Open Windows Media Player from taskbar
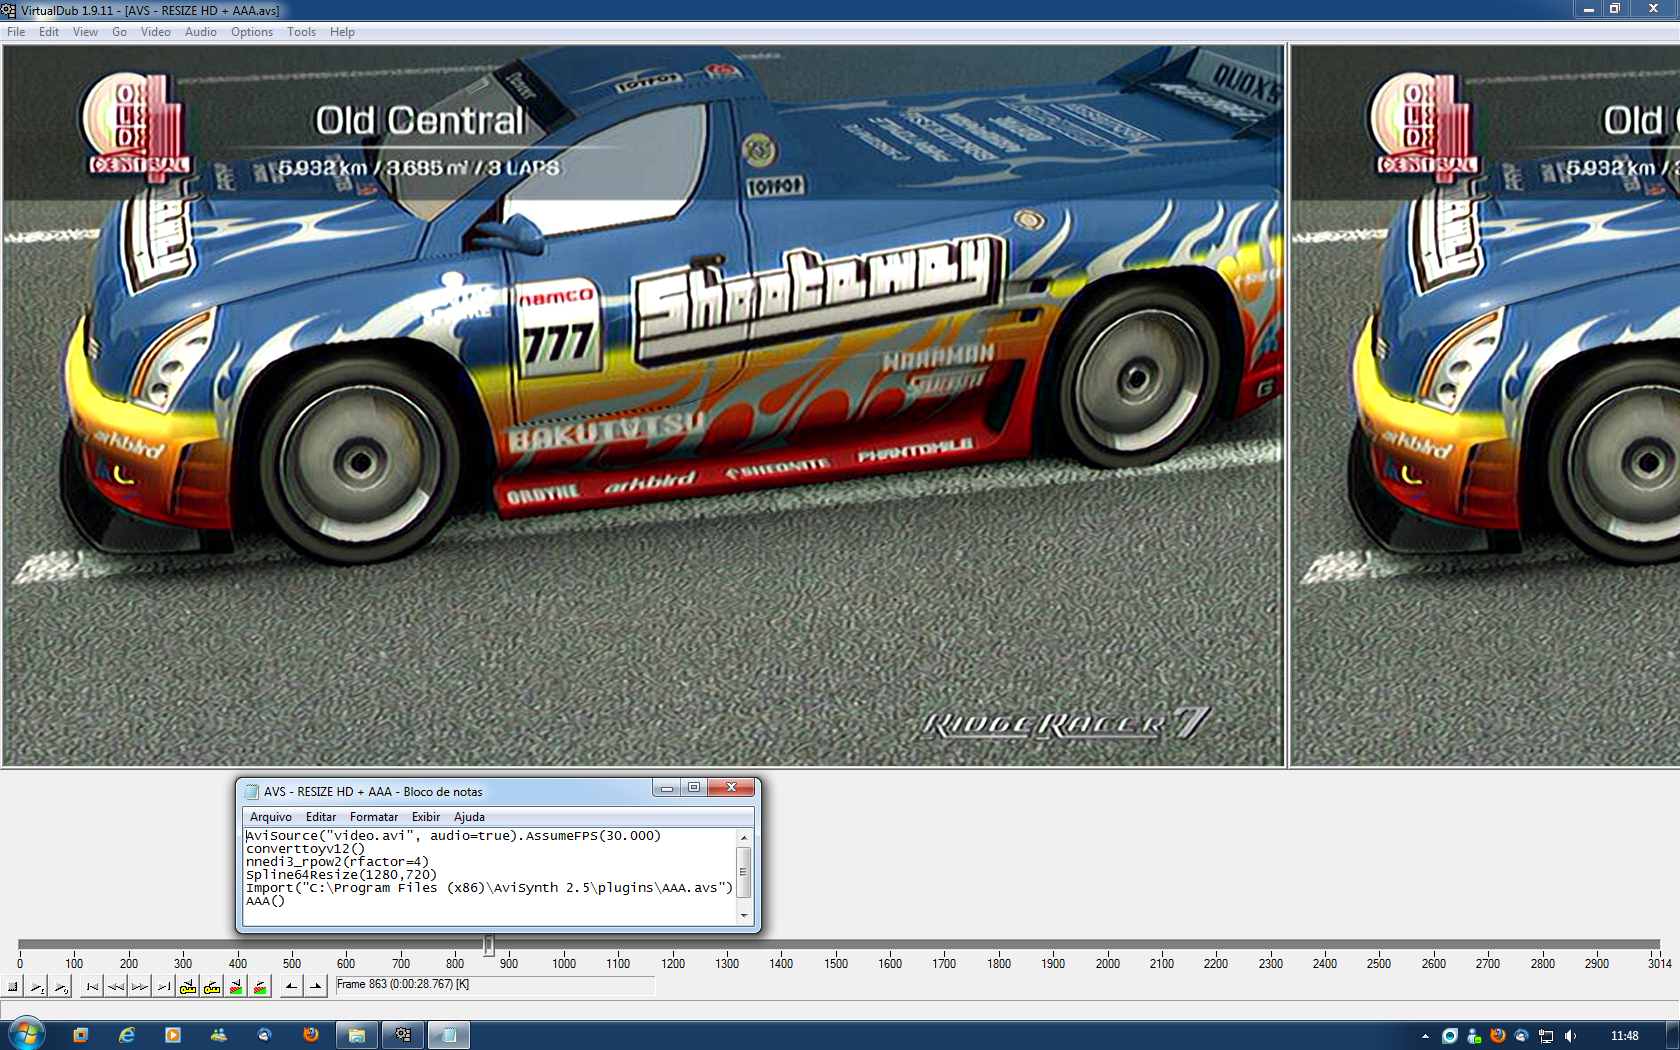 click(173, 1035)
